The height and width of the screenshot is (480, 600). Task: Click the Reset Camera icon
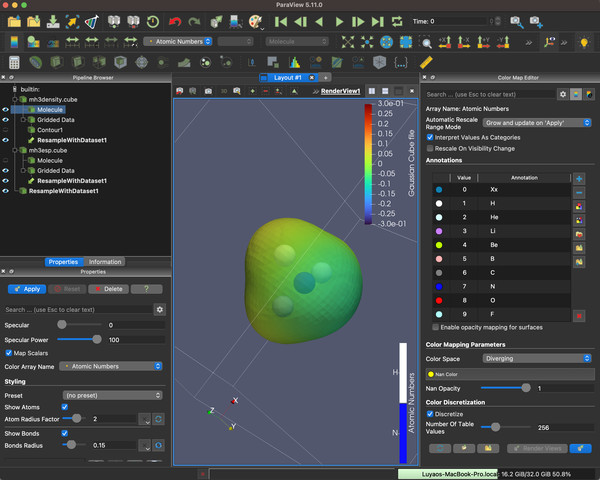tap(347, 42)
